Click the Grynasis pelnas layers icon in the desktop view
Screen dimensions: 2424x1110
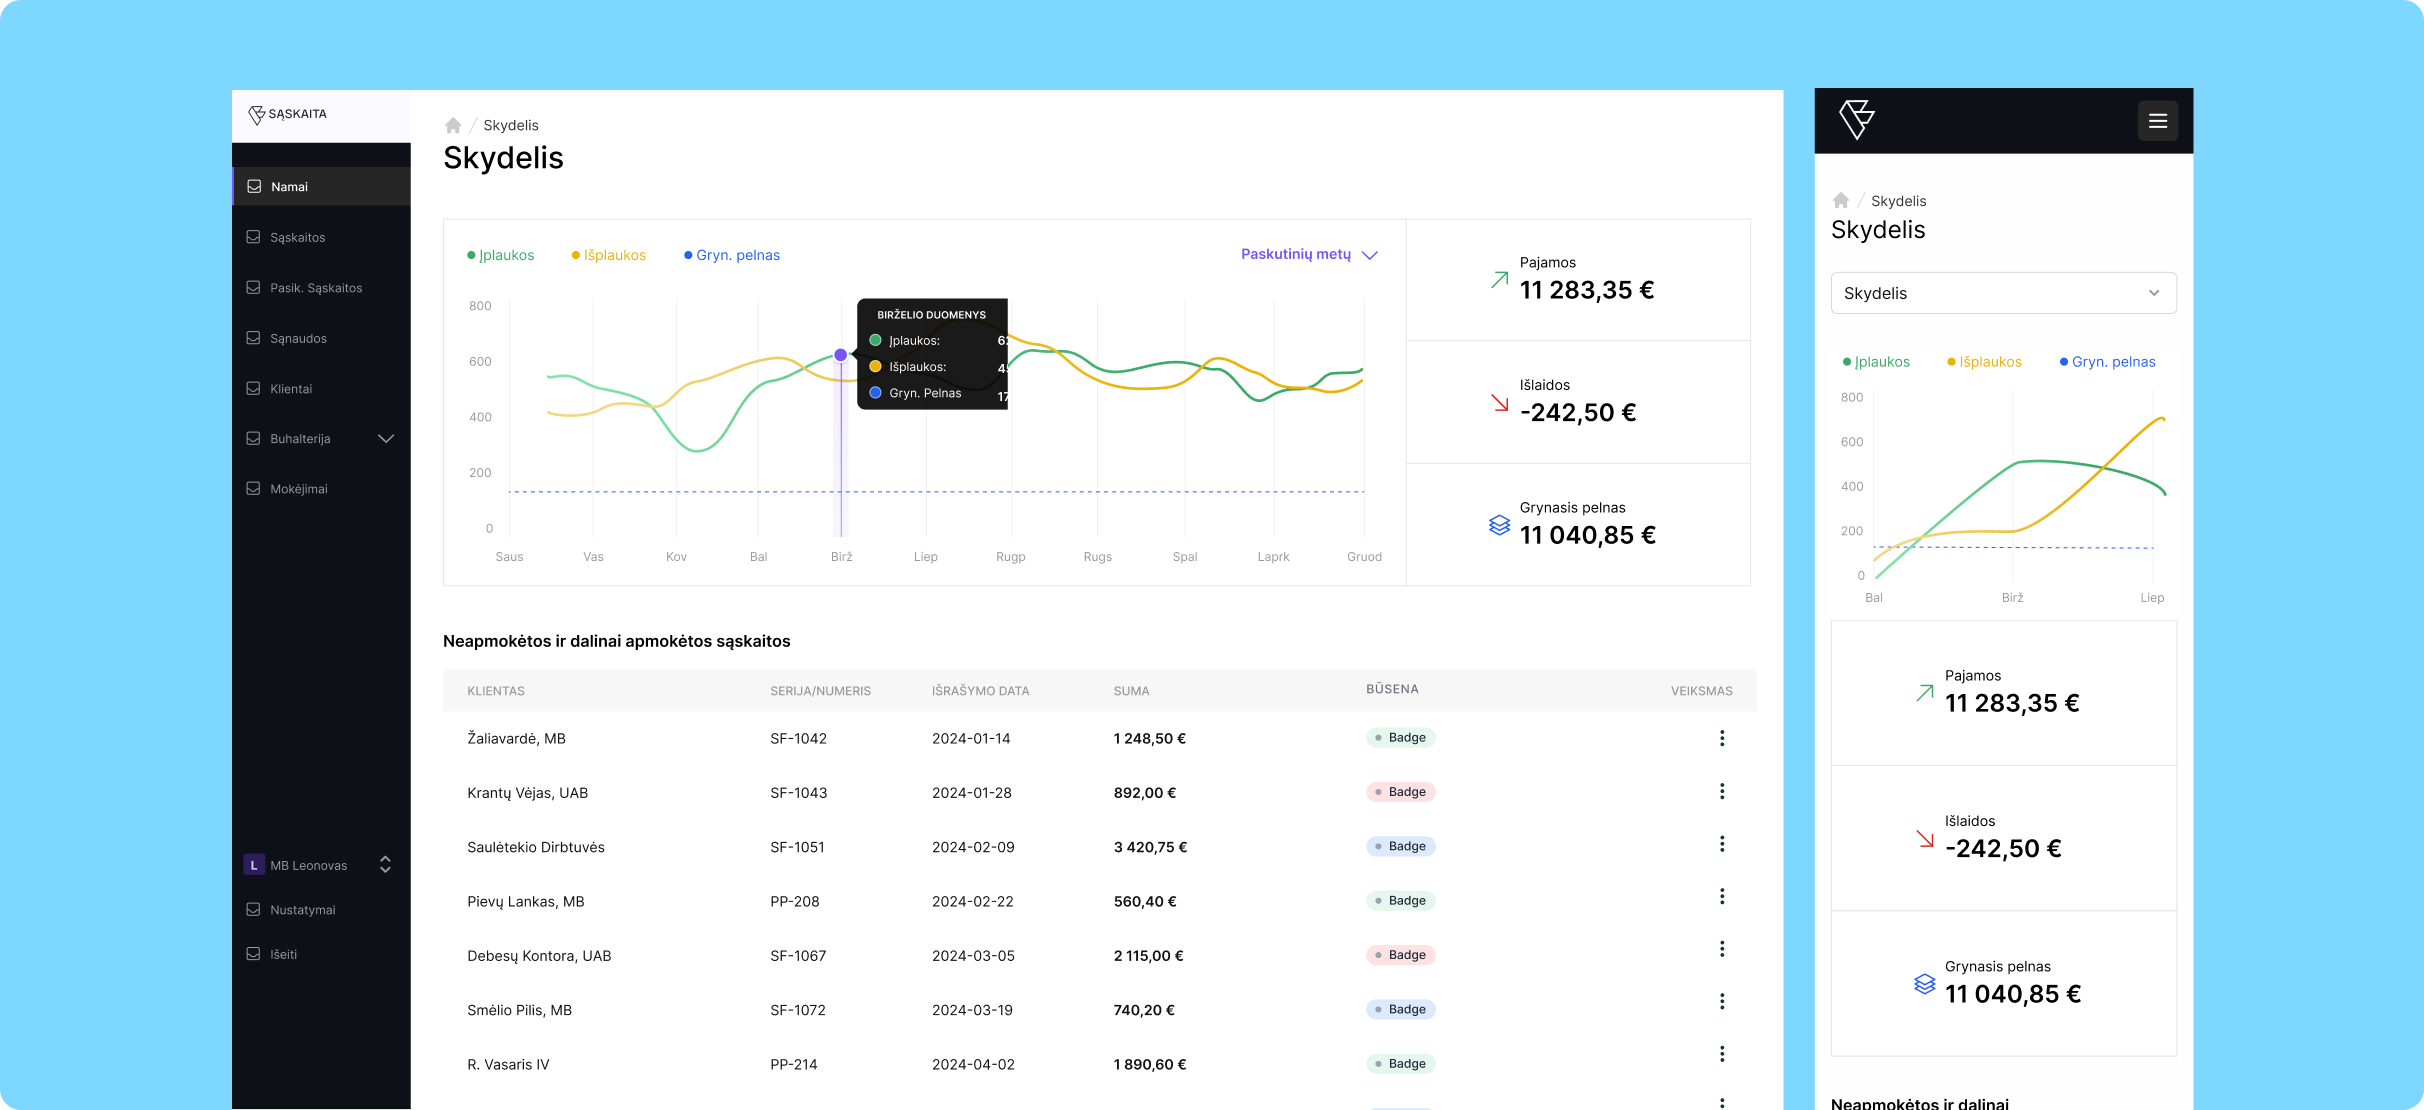(x=1499, y=525)
